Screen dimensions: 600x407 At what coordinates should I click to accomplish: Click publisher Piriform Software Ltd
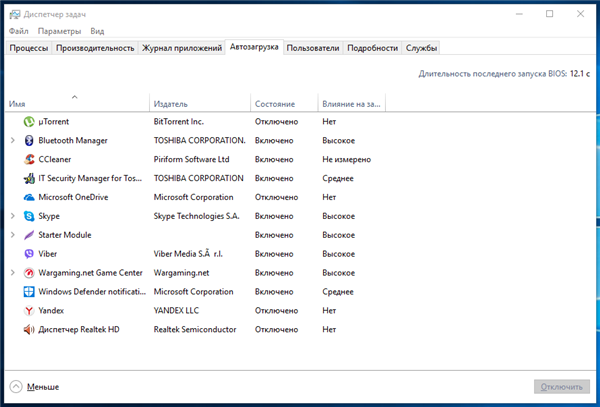(191, 160)
